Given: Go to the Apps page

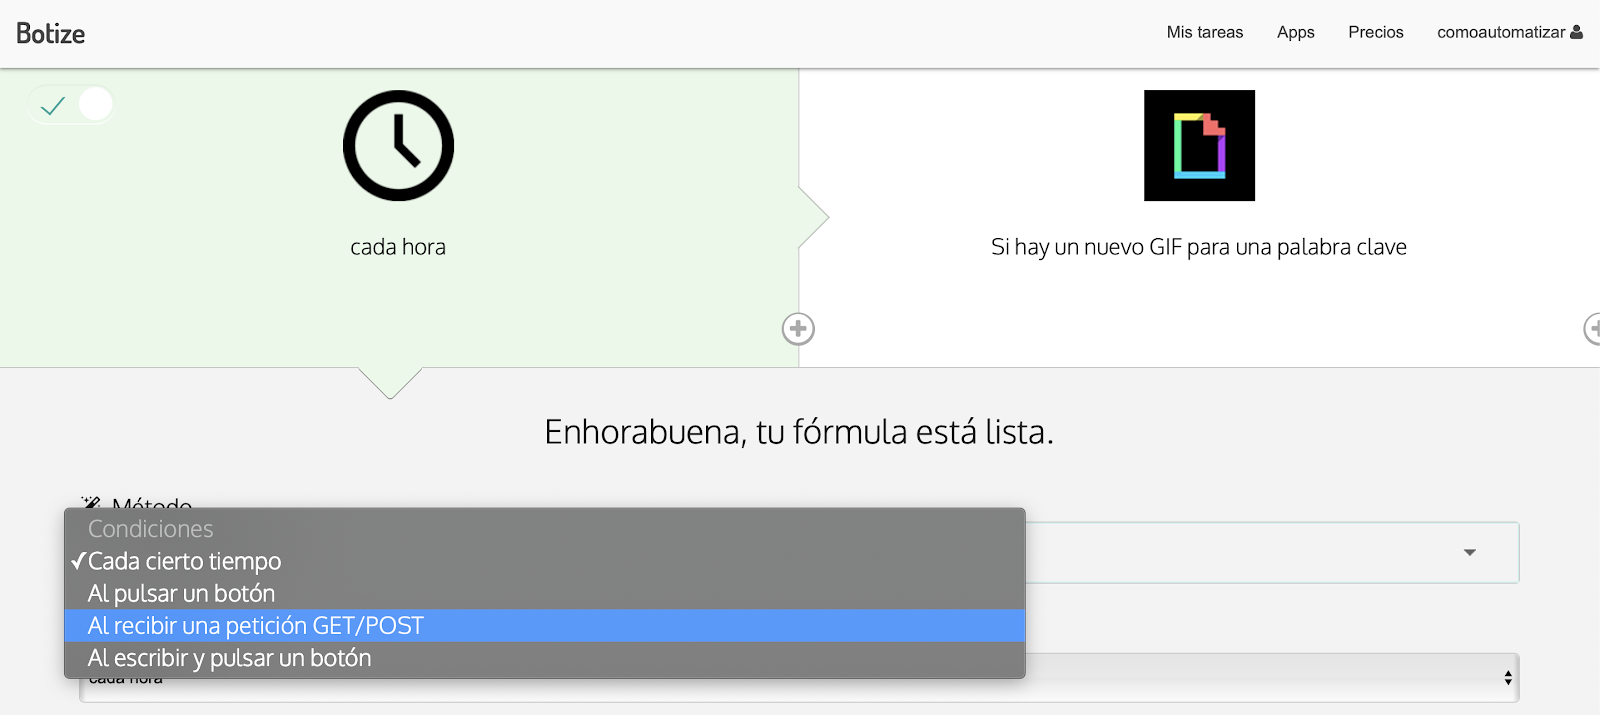Looking at the screenshot, I should 1296,32.
